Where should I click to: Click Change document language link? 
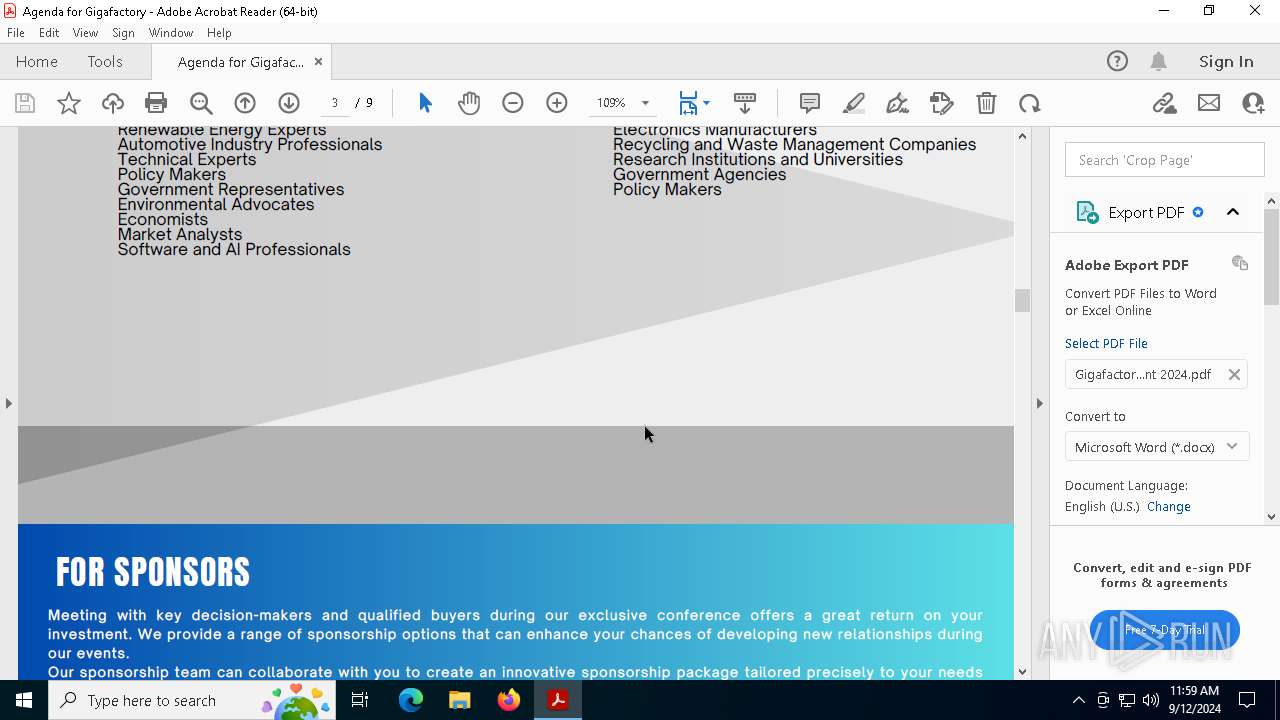point(1169,506)
